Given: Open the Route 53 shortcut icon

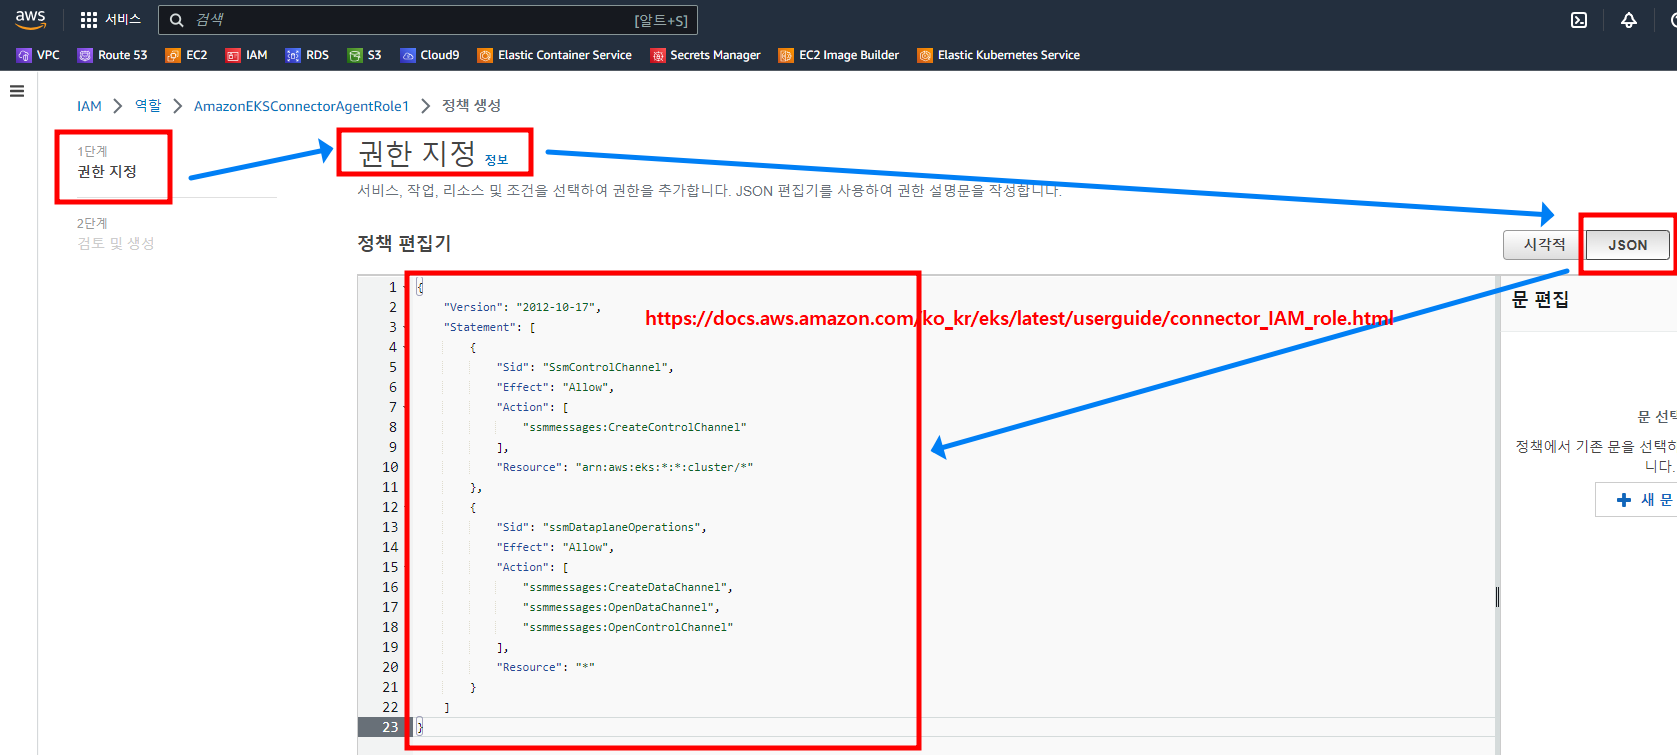Looking at the screenshot, I should (x=85, y=55).
